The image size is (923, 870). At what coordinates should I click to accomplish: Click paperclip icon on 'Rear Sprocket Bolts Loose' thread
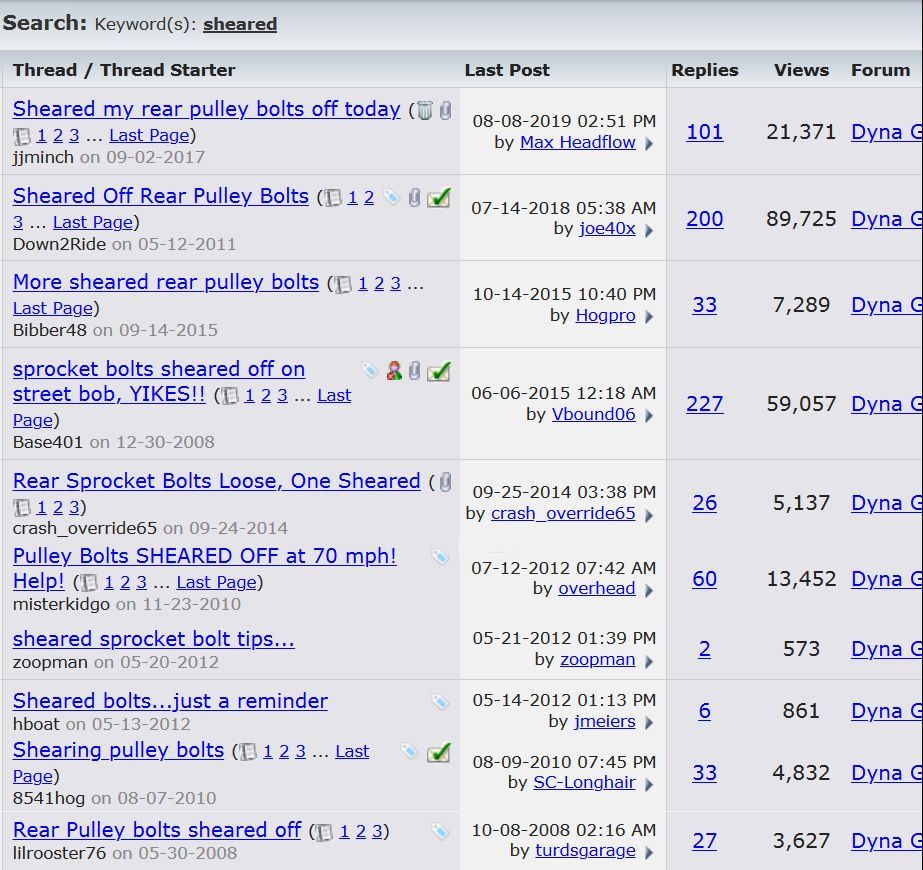pyautogui.click(x=445, y=482)
